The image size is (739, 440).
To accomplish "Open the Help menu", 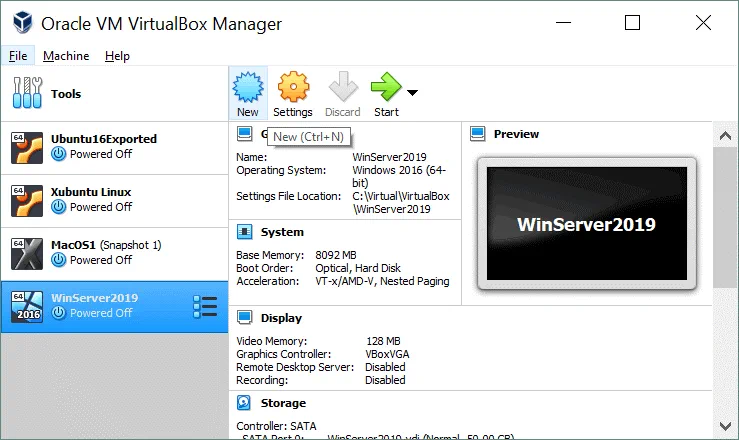I will [117, 56].
